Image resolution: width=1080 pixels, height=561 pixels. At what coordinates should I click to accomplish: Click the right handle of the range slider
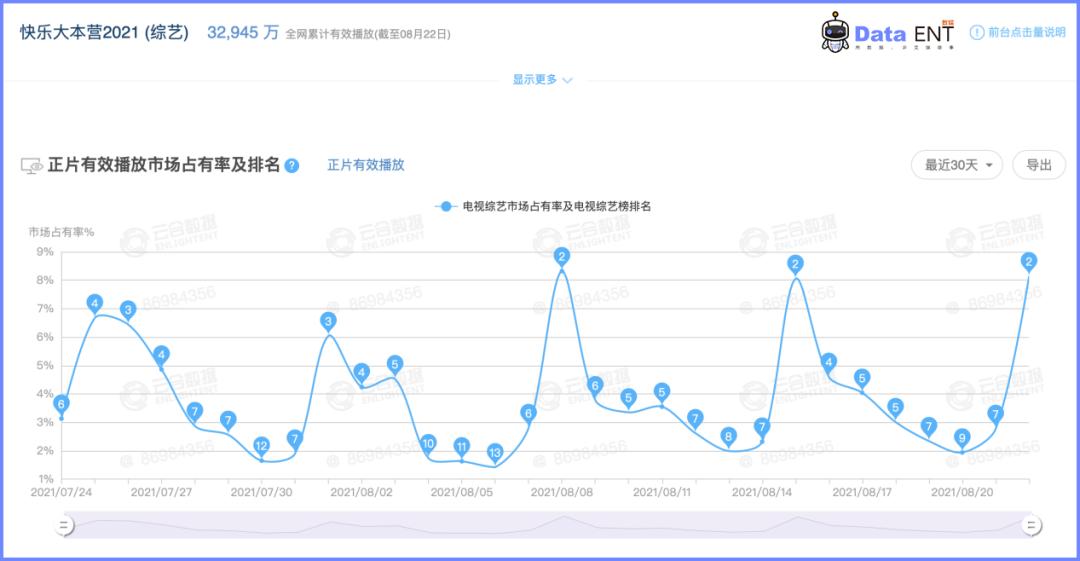click(1031, 526)
